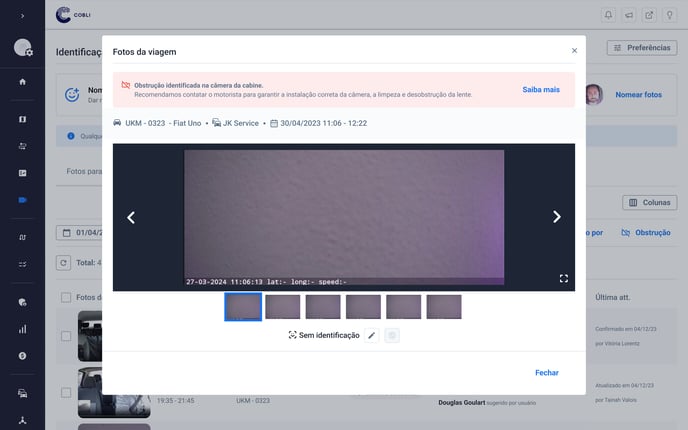This screenshot has height=430, width=688.
Task: Select the first photo thumbnail
Action: [x=243, y=307]
